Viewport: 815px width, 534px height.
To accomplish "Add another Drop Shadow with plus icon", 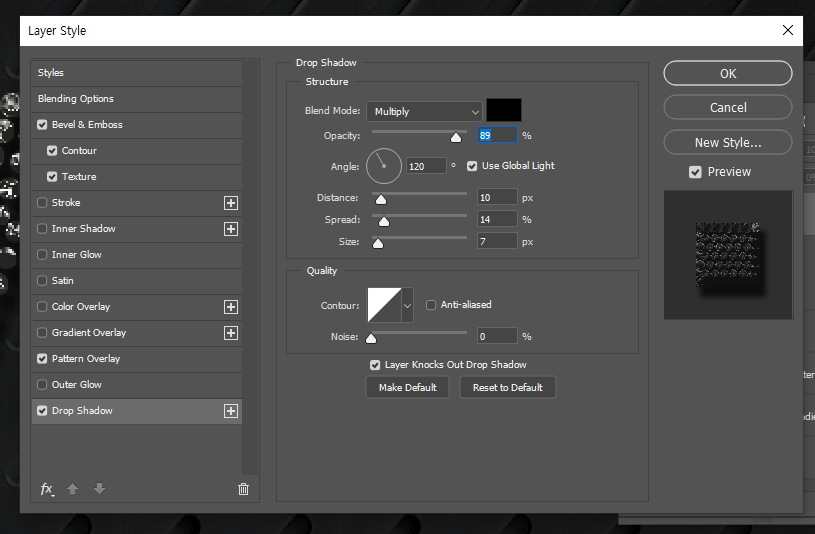I will pyautogui.click(x=231, y=411).
